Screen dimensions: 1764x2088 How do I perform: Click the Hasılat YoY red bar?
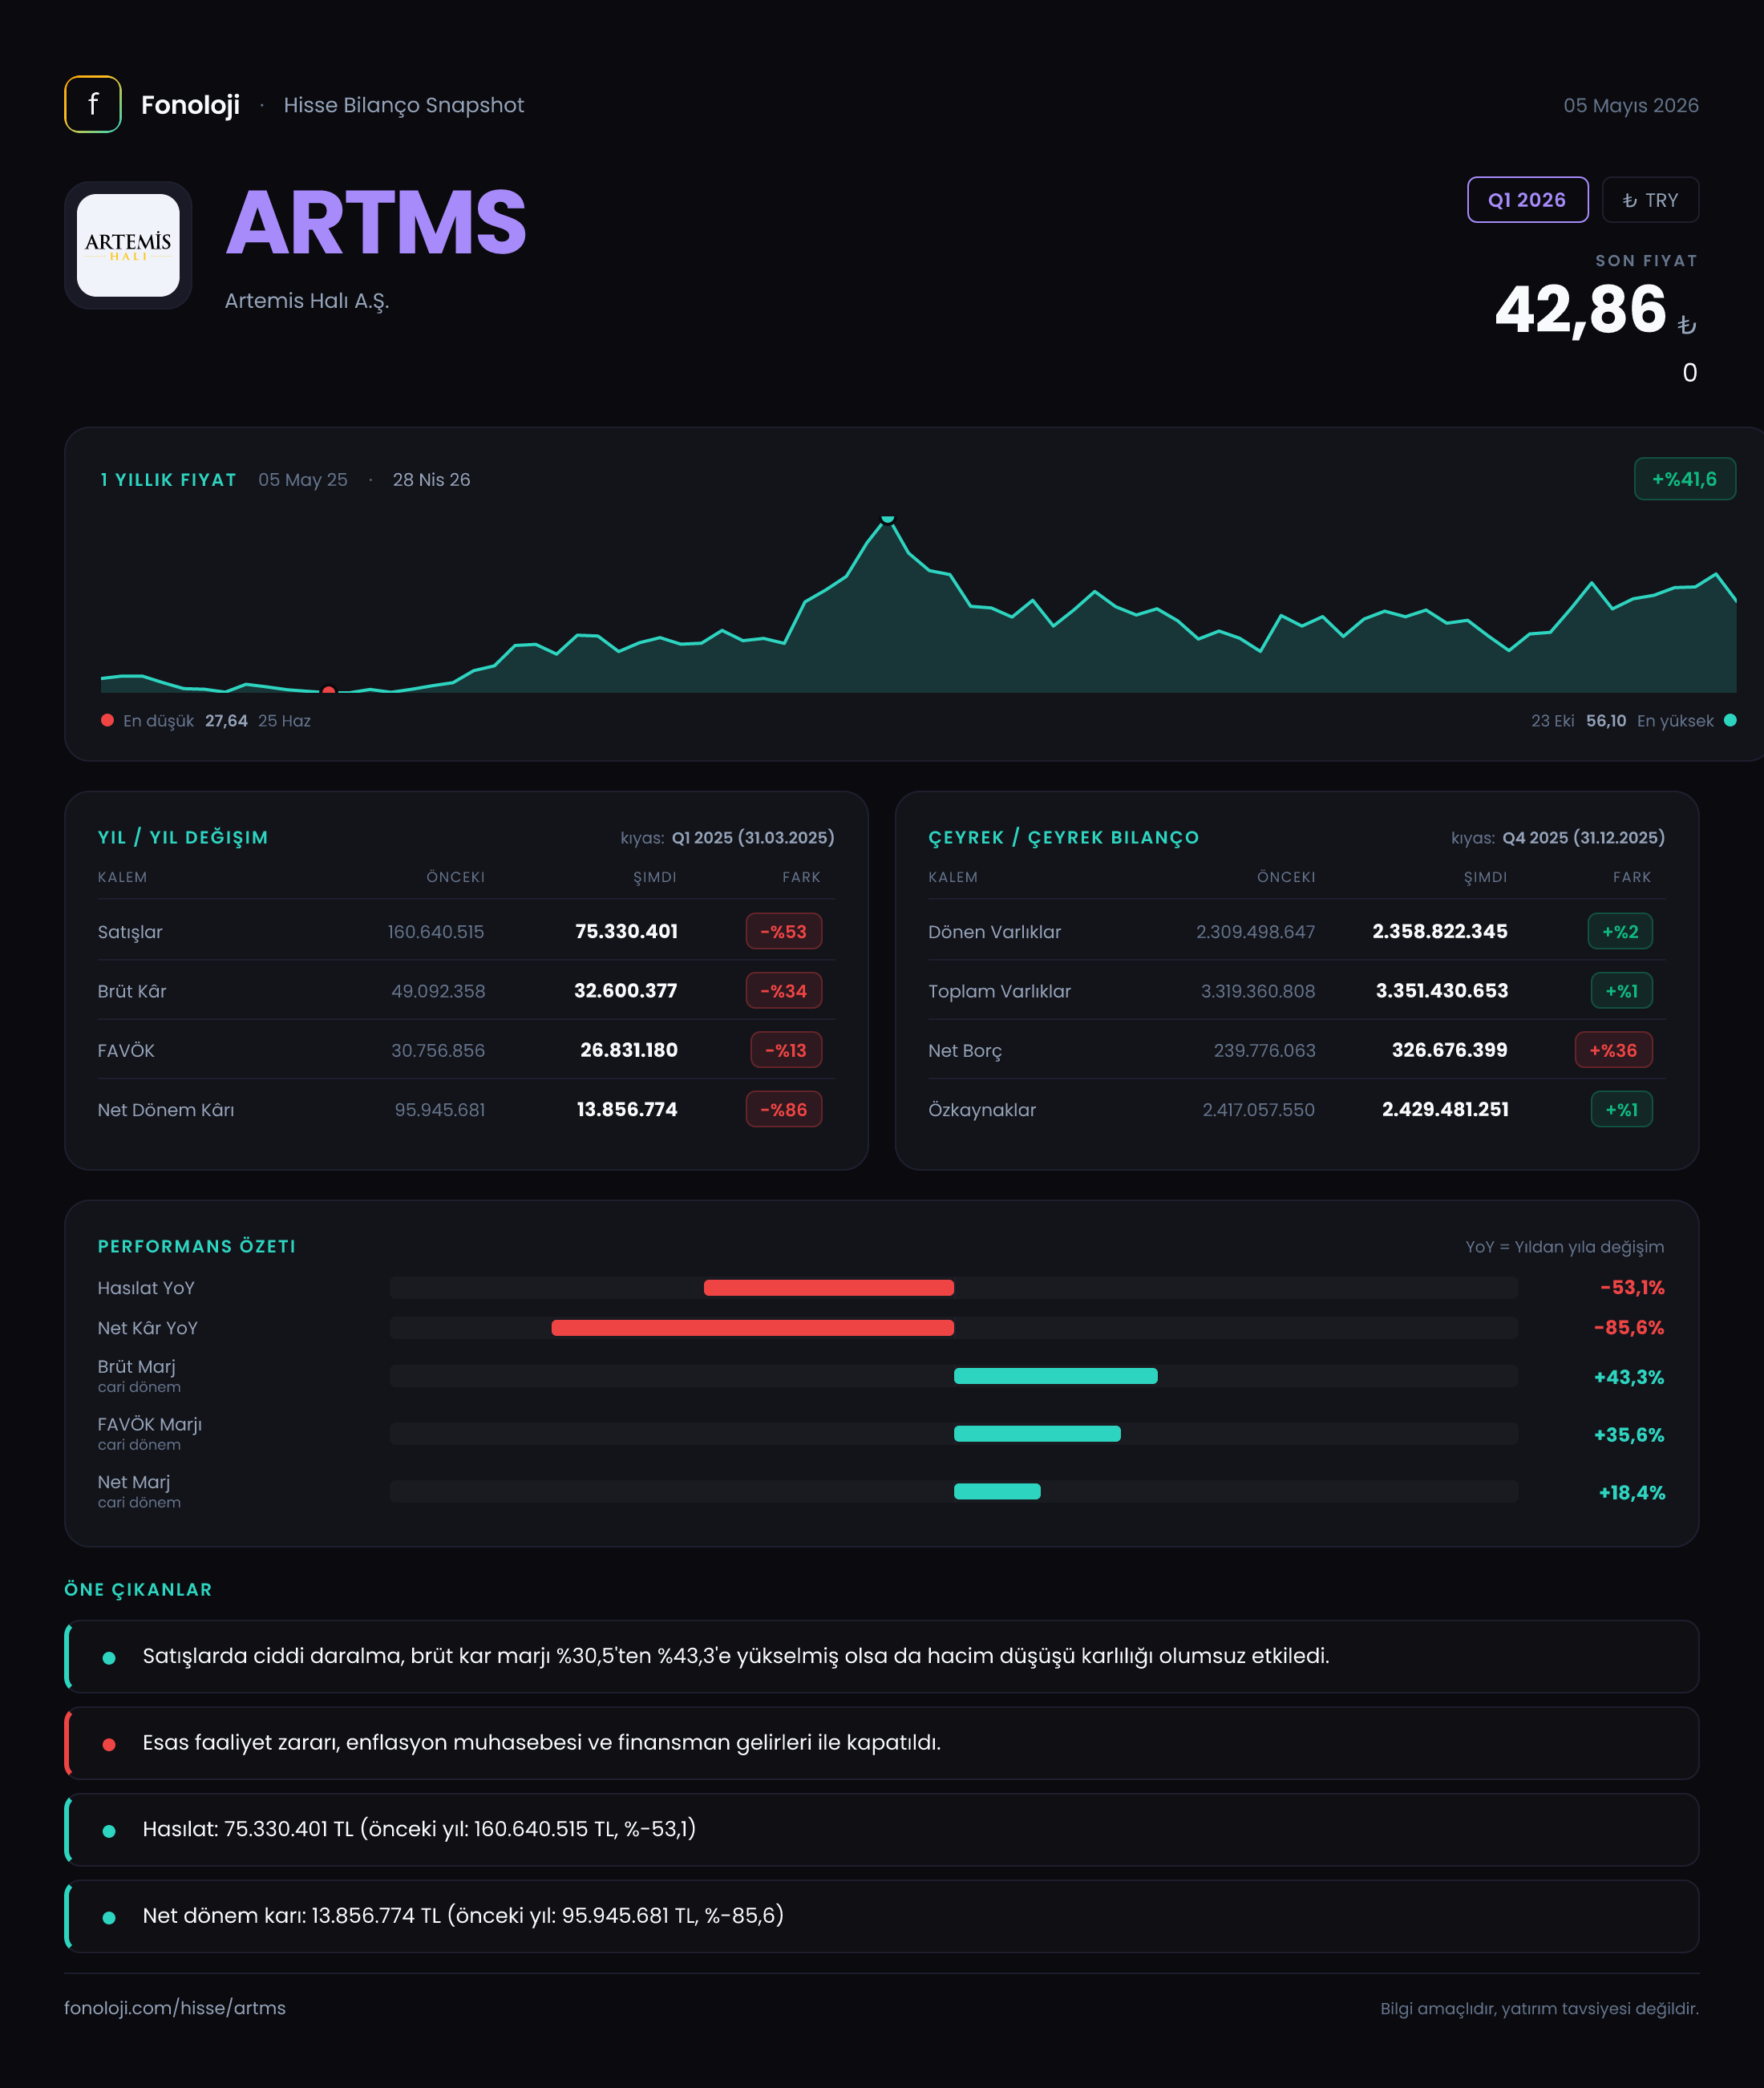(x=829, y=1288)
